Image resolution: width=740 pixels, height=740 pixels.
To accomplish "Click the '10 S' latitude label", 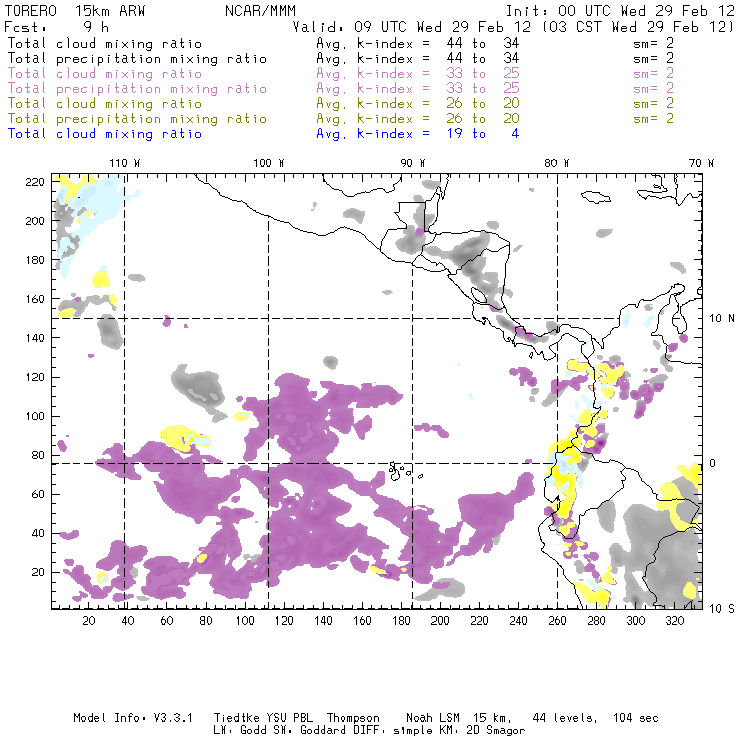I will [x=722, y=608].
